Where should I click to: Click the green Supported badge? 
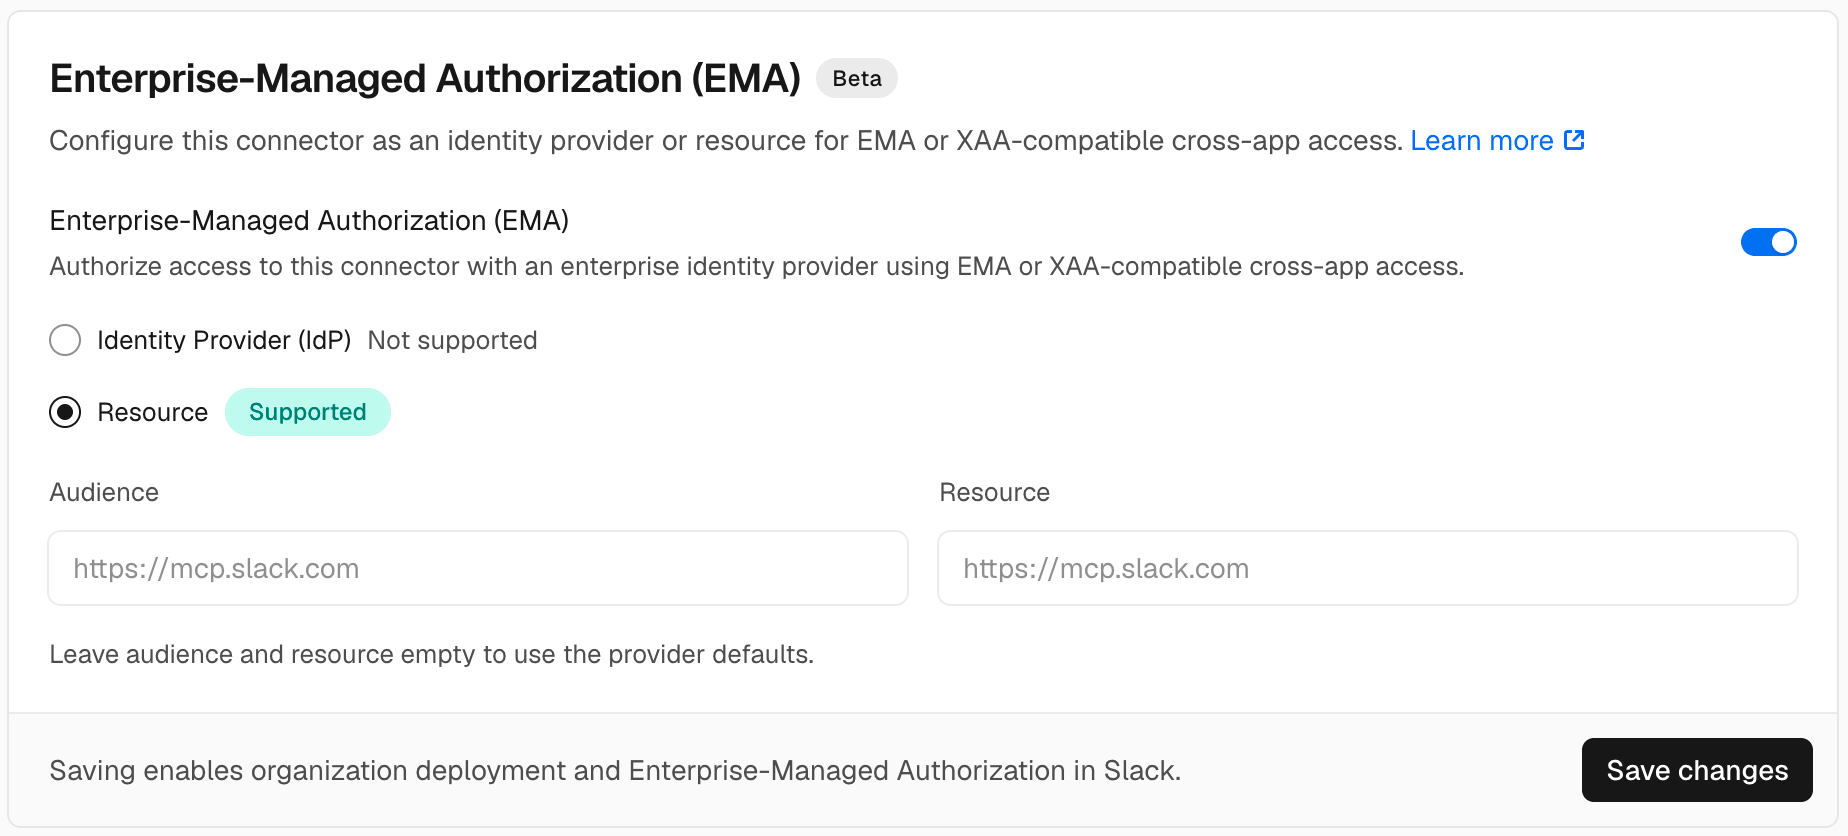pyautogui.click(x=308, y=412)
